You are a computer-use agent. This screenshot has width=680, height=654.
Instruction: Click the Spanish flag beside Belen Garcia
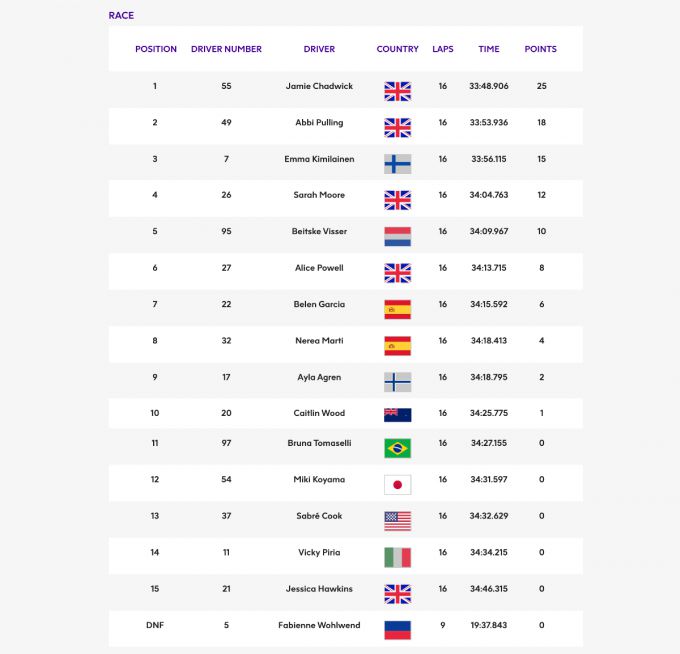point(397,310)
